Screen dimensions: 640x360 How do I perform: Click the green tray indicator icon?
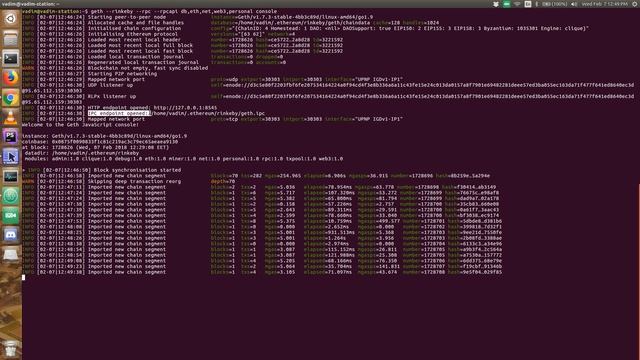[507, 4]
